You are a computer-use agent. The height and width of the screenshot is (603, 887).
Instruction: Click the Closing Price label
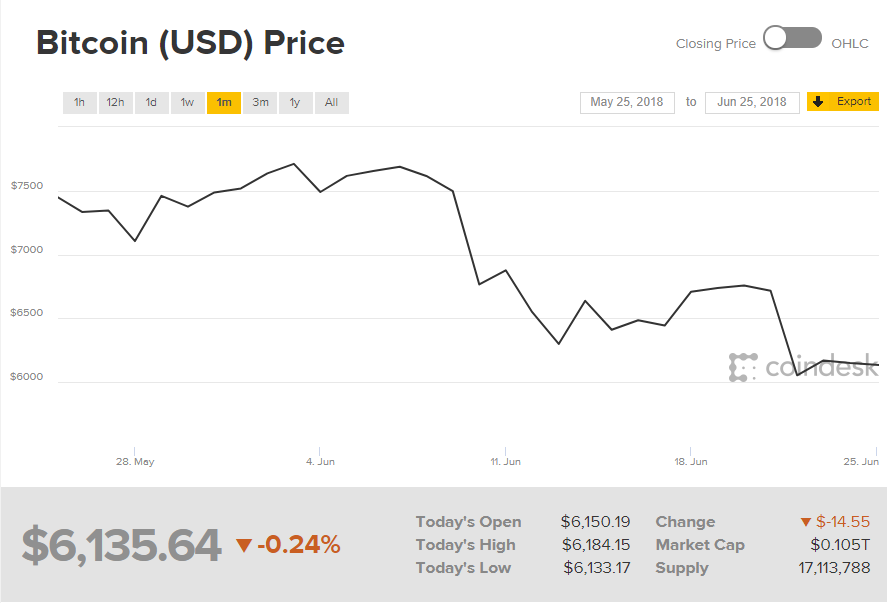click(x=716, y=44)
